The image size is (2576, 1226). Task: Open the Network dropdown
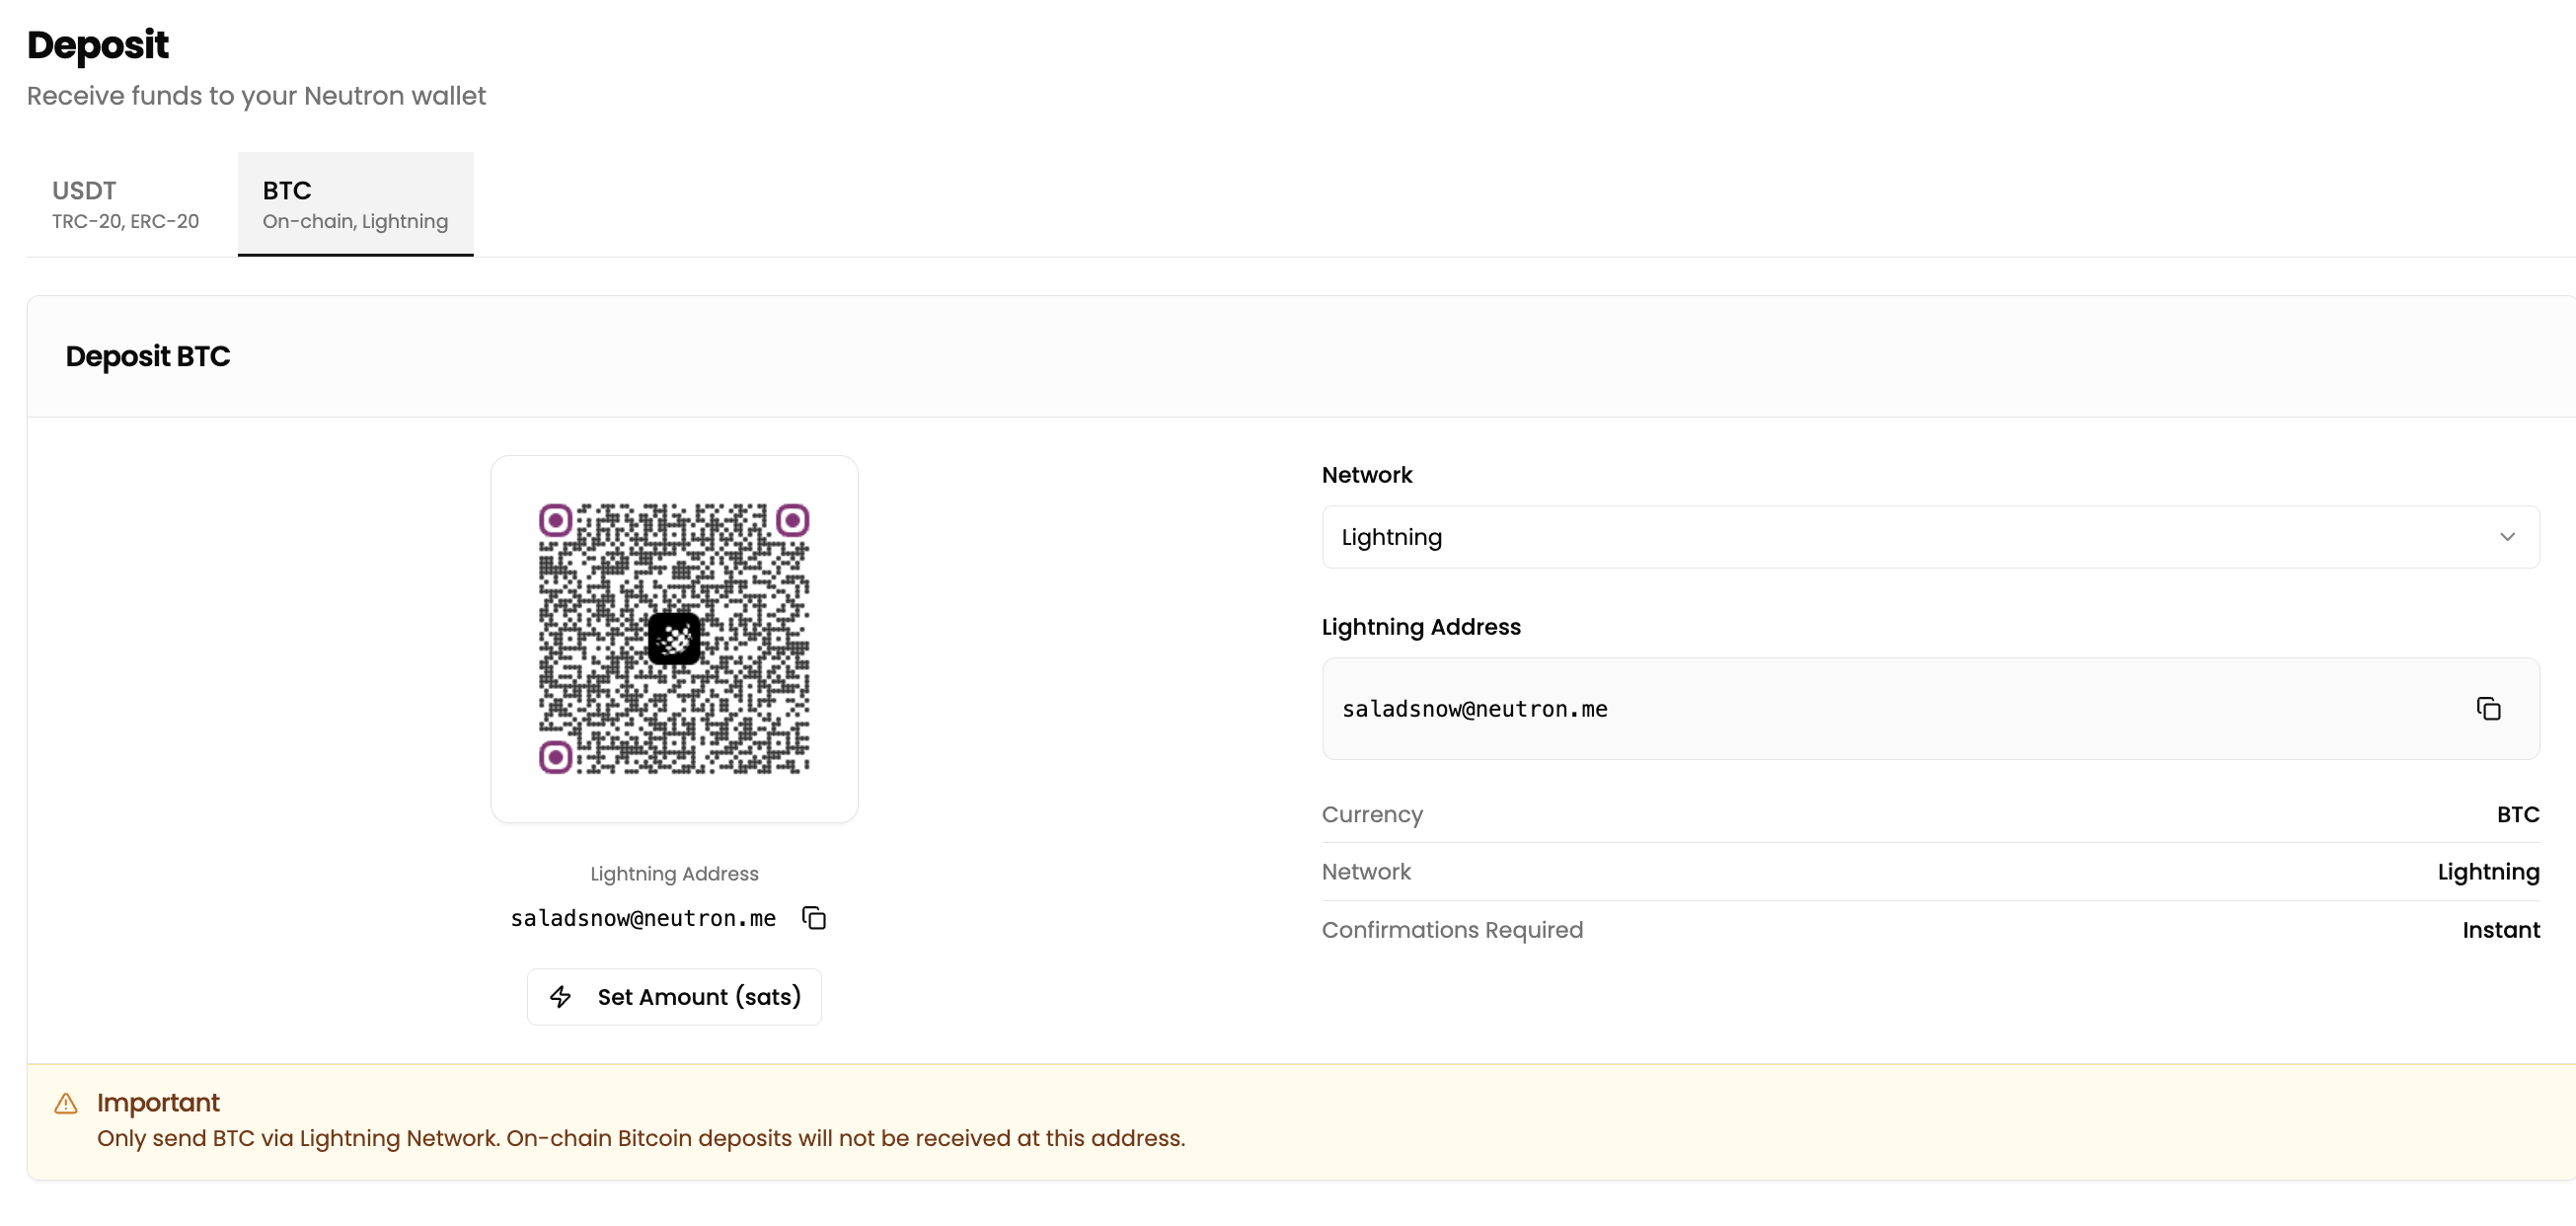pos(1929,537)
